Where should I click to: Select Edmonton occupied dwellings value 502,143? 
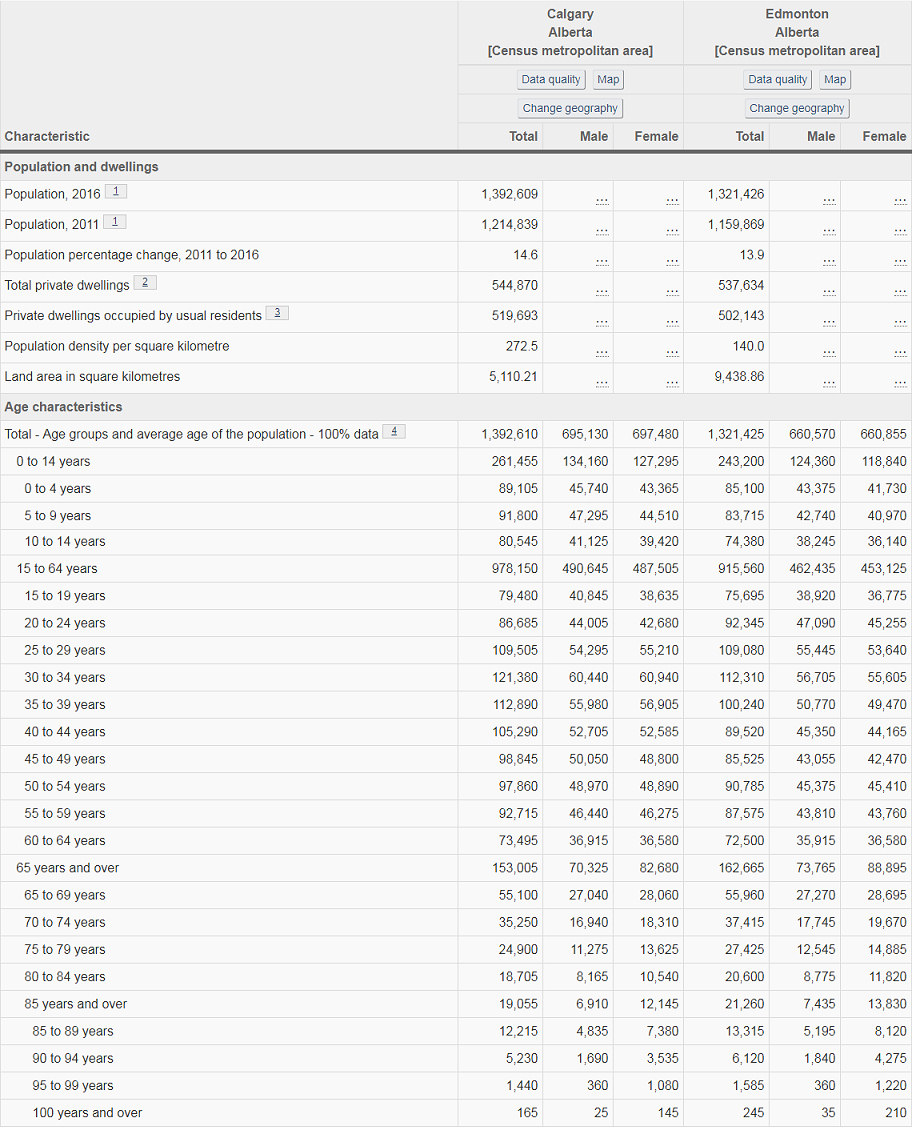coord(741,315)
